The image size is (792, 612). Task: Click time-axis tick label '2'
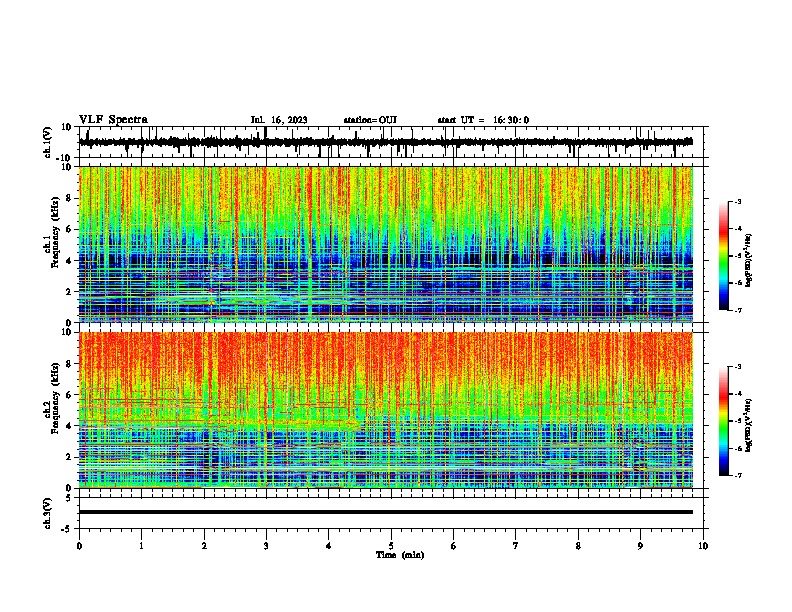tap(204, 546)
